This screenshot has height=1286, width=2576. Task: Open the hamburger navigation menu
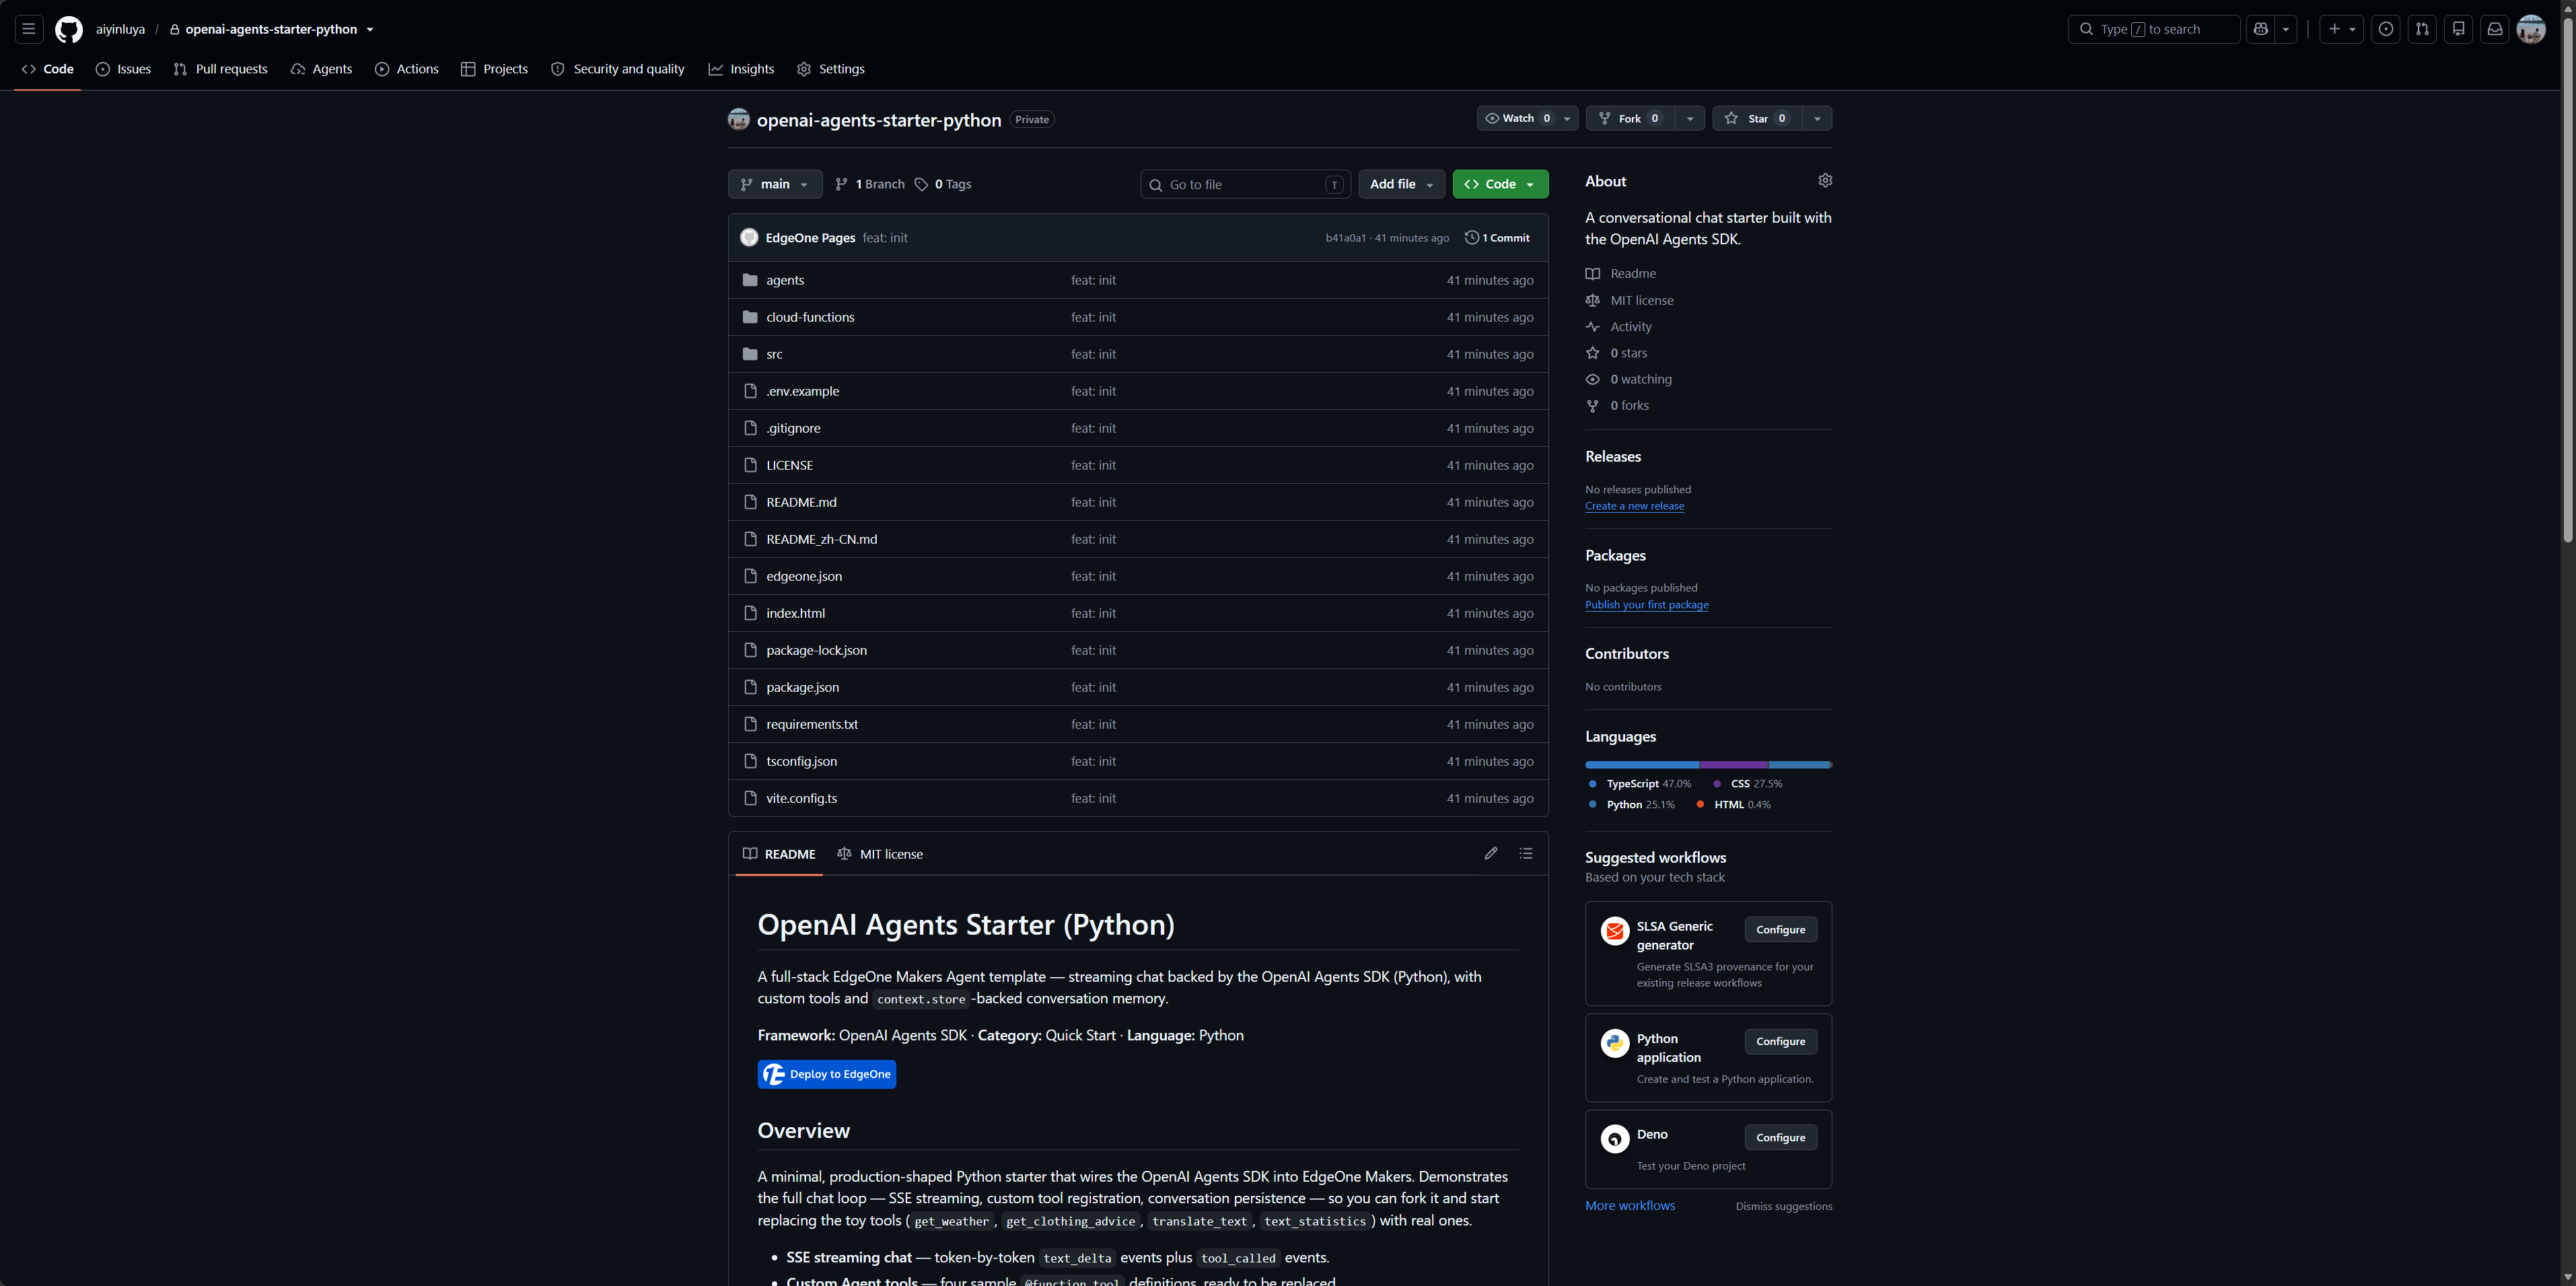(29, 29)
